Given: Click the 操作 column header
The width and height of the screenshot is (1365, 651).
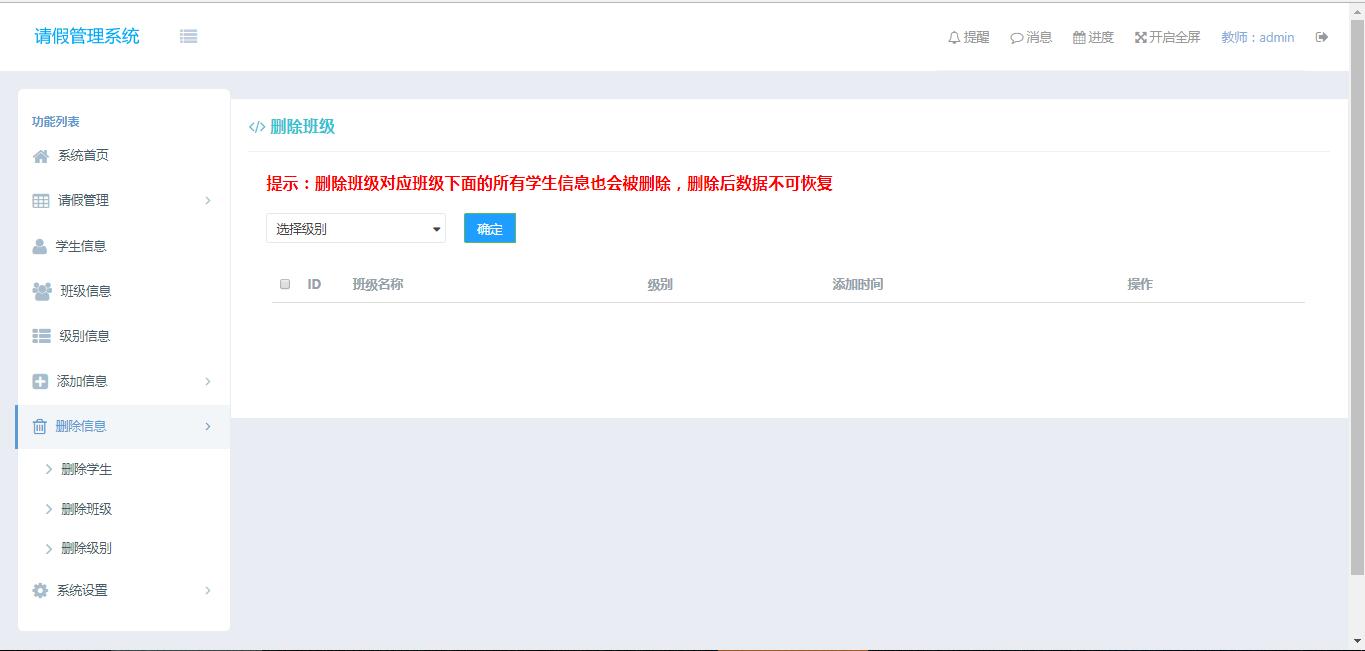Looking at the screenshot, I should pyautogui.click(x=1140, y=284).
